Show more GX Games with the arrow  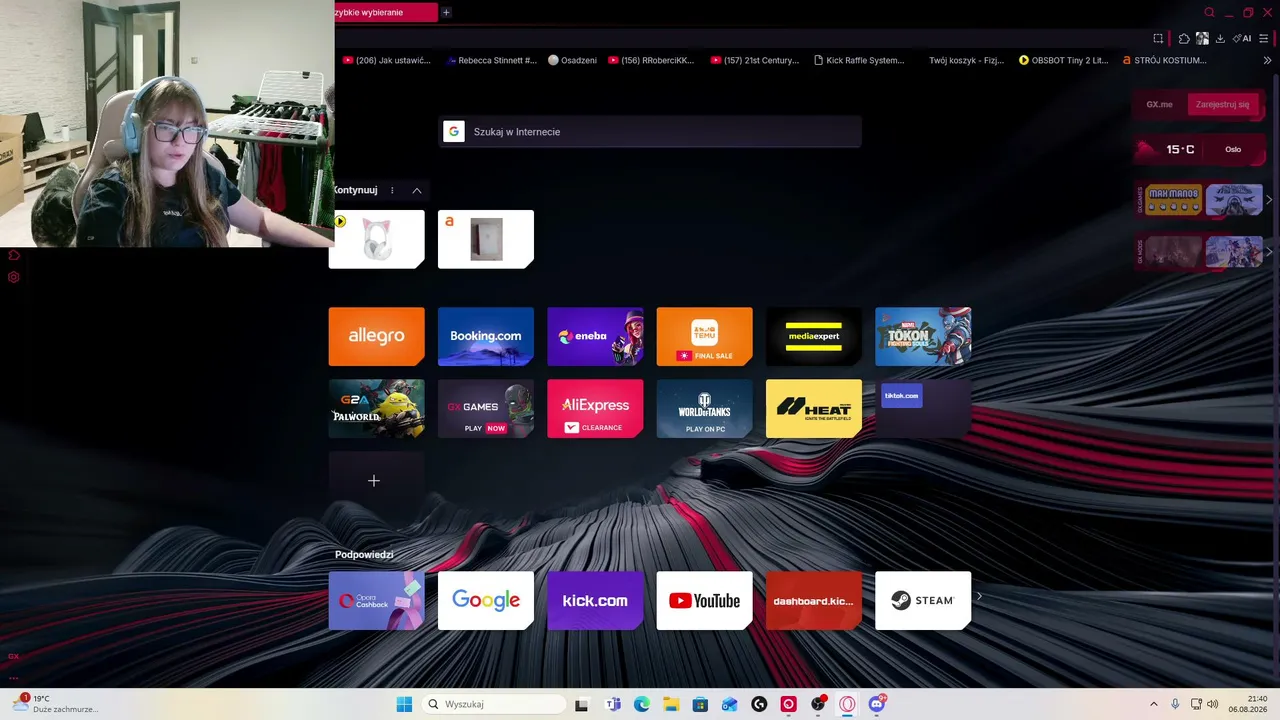1269,200
